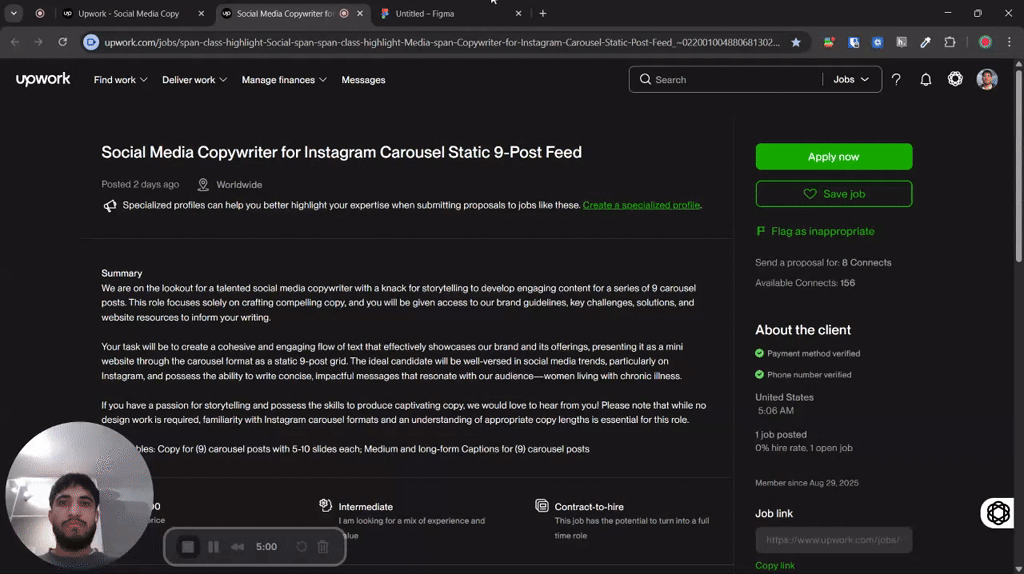
Task: Pause the screen recording
Action: click(x=214, y=547)
